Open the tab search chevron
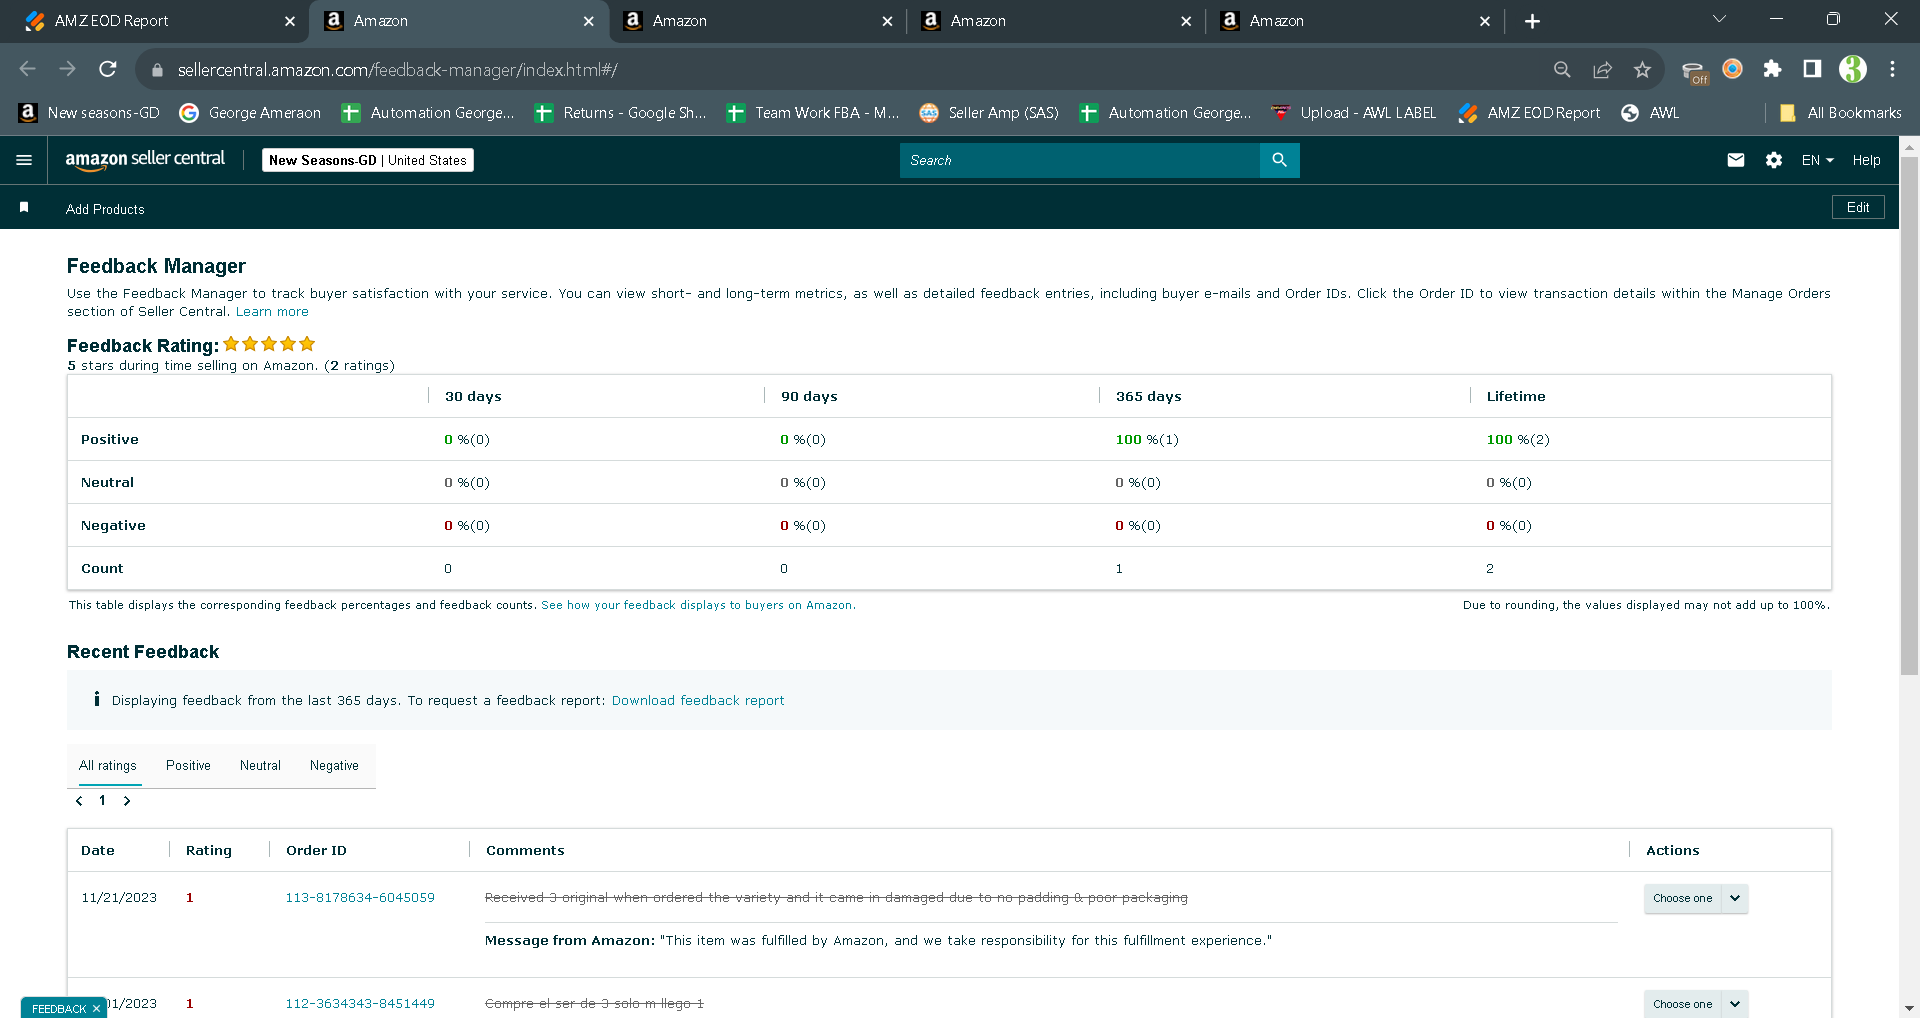The height and width of the screenshot is (1018, 1920). (x=1719, y=19)
